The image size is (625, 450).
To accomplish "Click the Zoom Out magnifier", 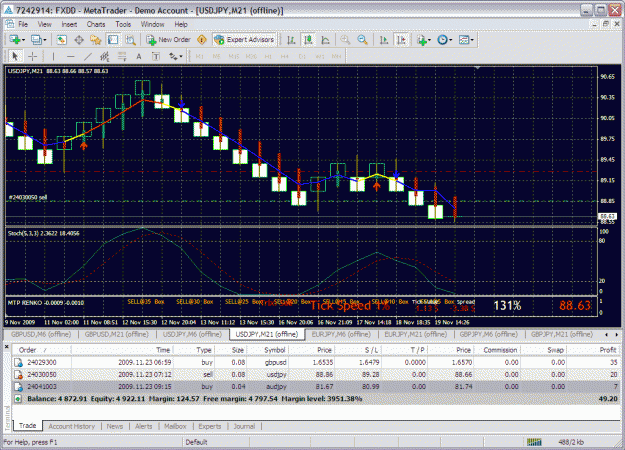I will coord(362,40).
